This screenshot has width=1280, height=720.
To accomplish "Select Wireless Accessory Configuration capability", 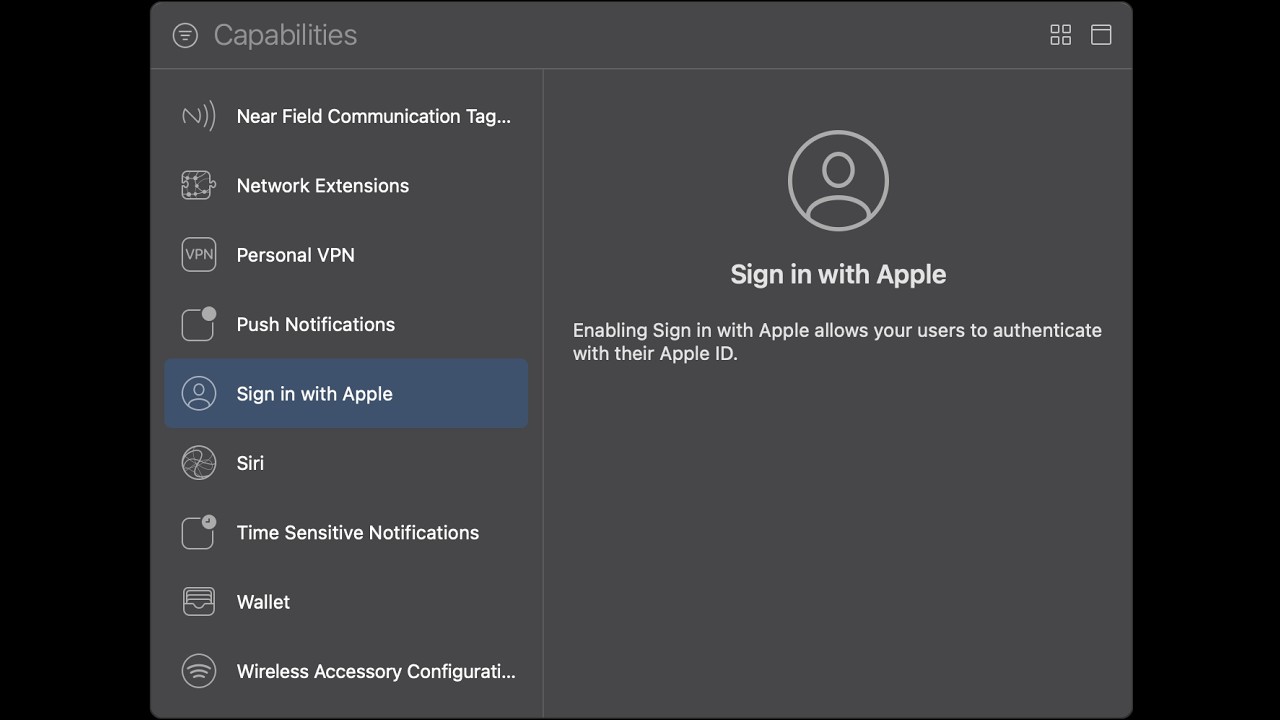I will pos(346,671).
